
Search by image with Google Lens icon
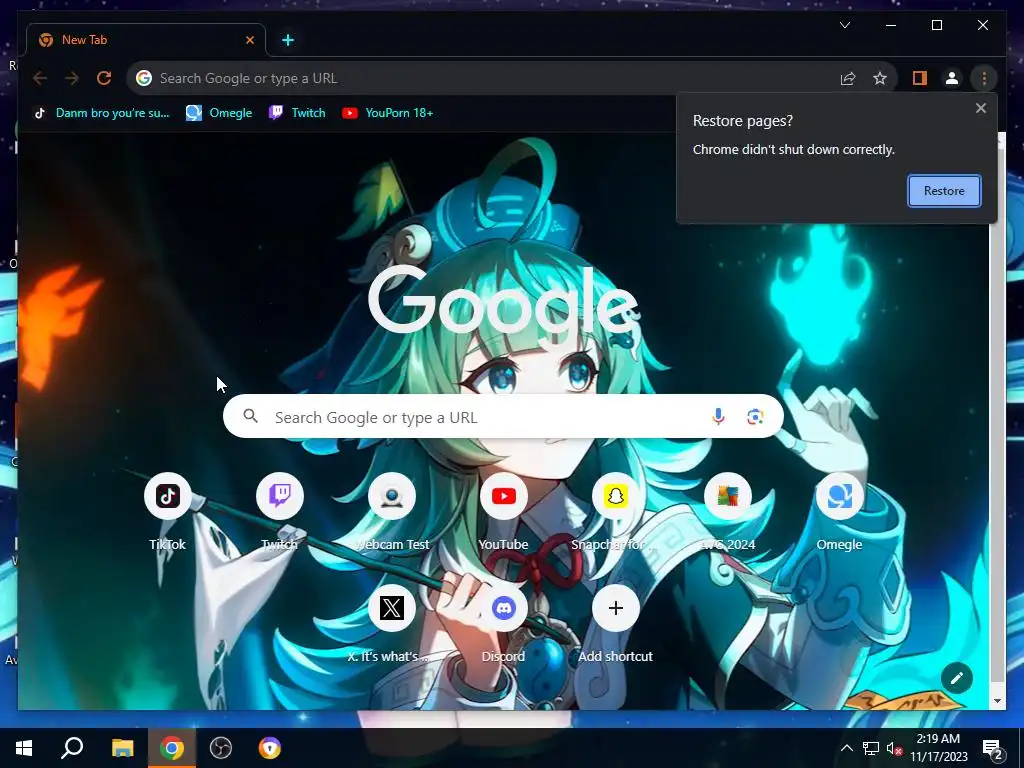[x=755, y=417]
